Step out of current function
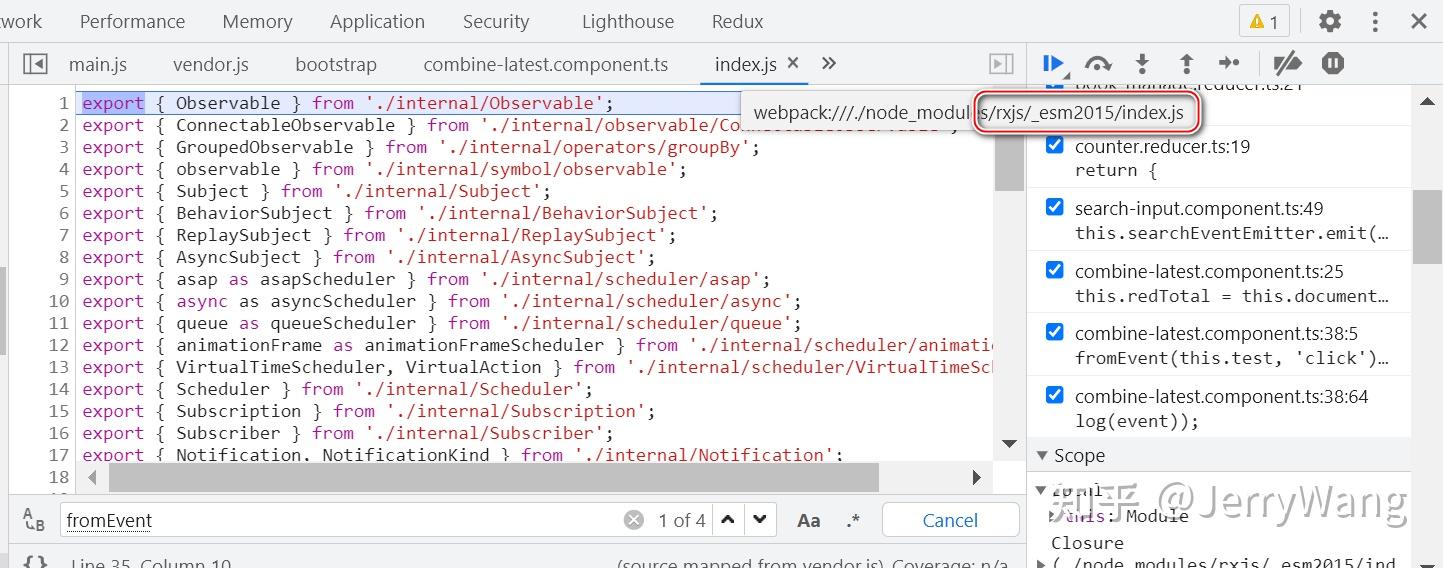1443x568 pixels. (1186, 64)
